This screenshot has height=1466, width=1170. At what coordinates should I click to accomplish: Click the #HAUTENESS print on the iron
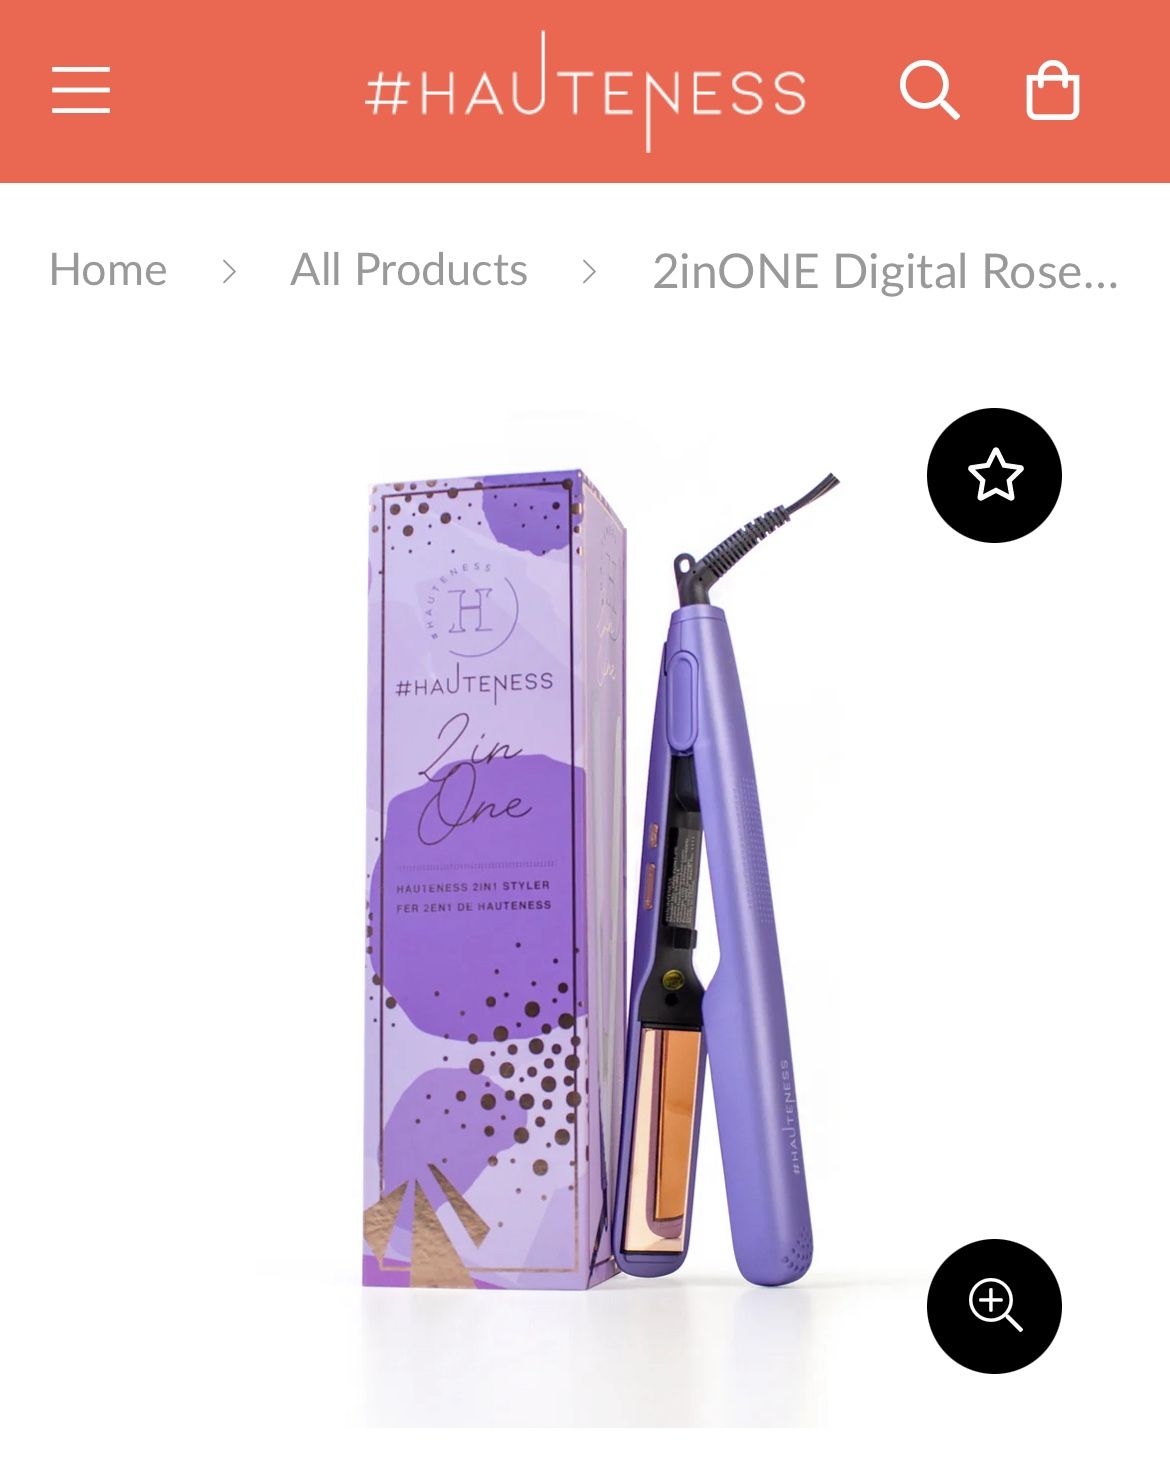click(789, 1115)
